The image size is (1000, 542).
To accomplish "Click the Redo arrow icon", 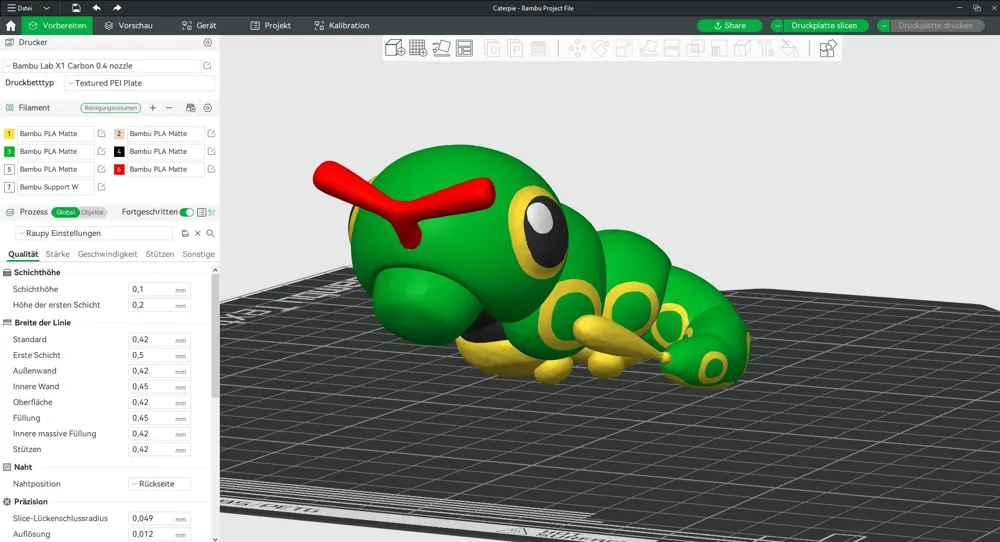I will pos(117,8).
